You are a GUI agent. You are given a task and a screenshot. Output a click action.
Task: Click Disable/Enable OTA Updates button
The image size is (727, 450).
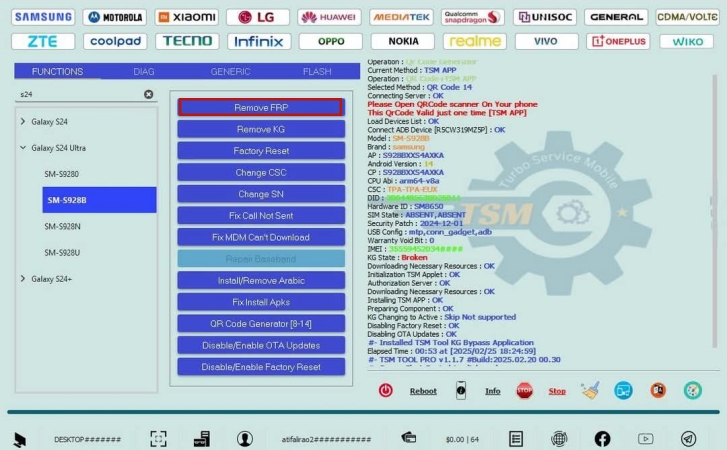[261, 345]
